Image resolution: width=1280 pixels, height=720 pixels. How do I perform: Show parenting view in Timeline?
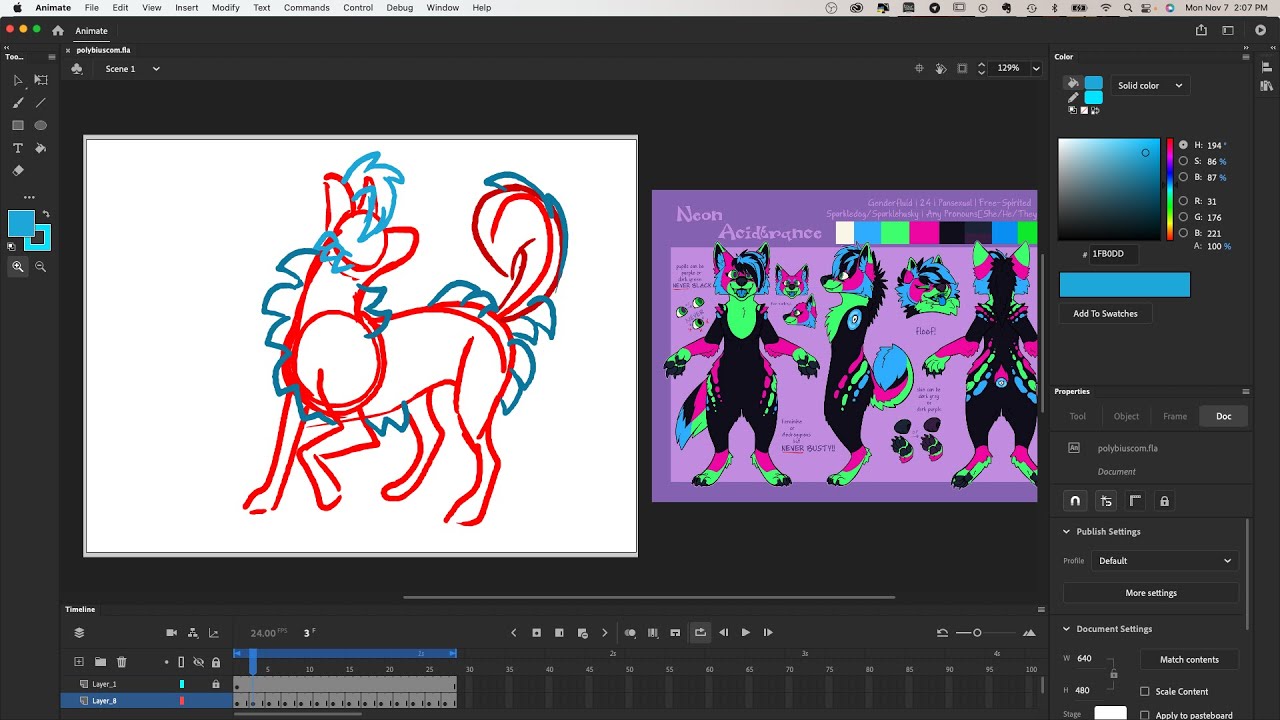point(192,633)
